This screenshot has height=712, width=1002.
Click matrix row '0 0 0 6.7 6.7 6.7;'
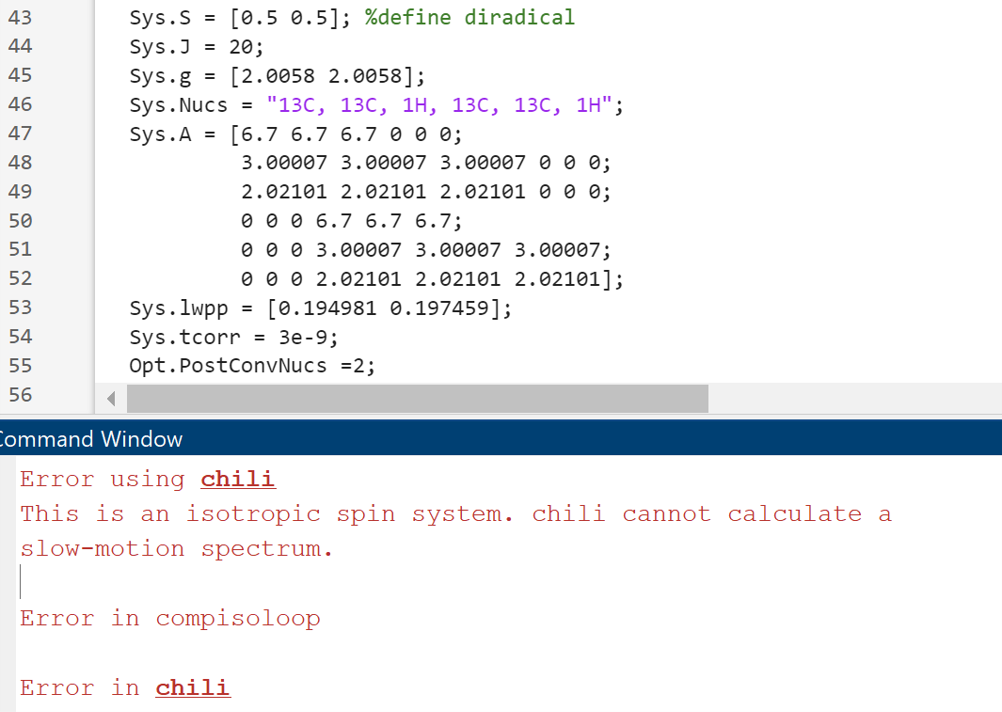click(x=351, y=221)
